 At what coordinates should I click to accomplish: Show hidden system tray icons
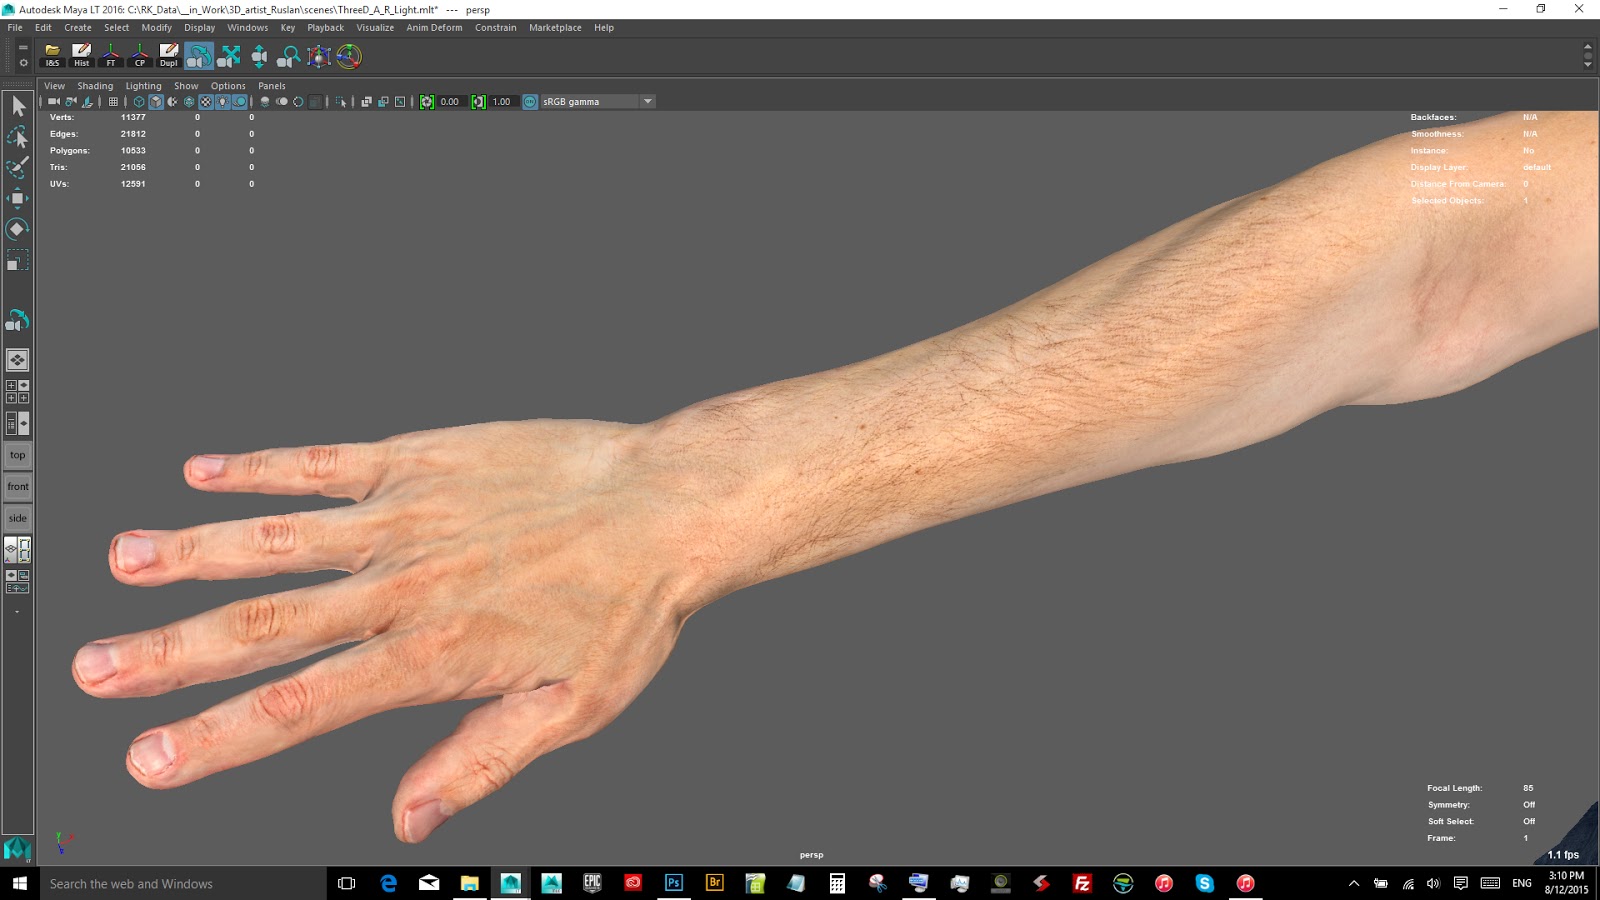click(x=1354, y=884)
